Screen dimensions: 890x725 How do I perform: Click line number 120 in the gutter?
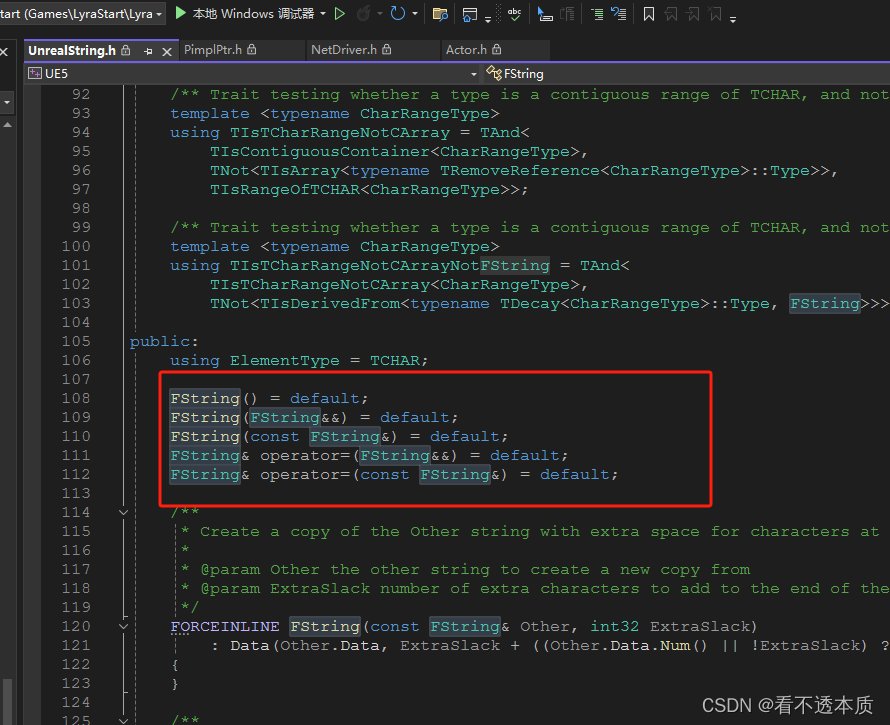click(76, 626)
